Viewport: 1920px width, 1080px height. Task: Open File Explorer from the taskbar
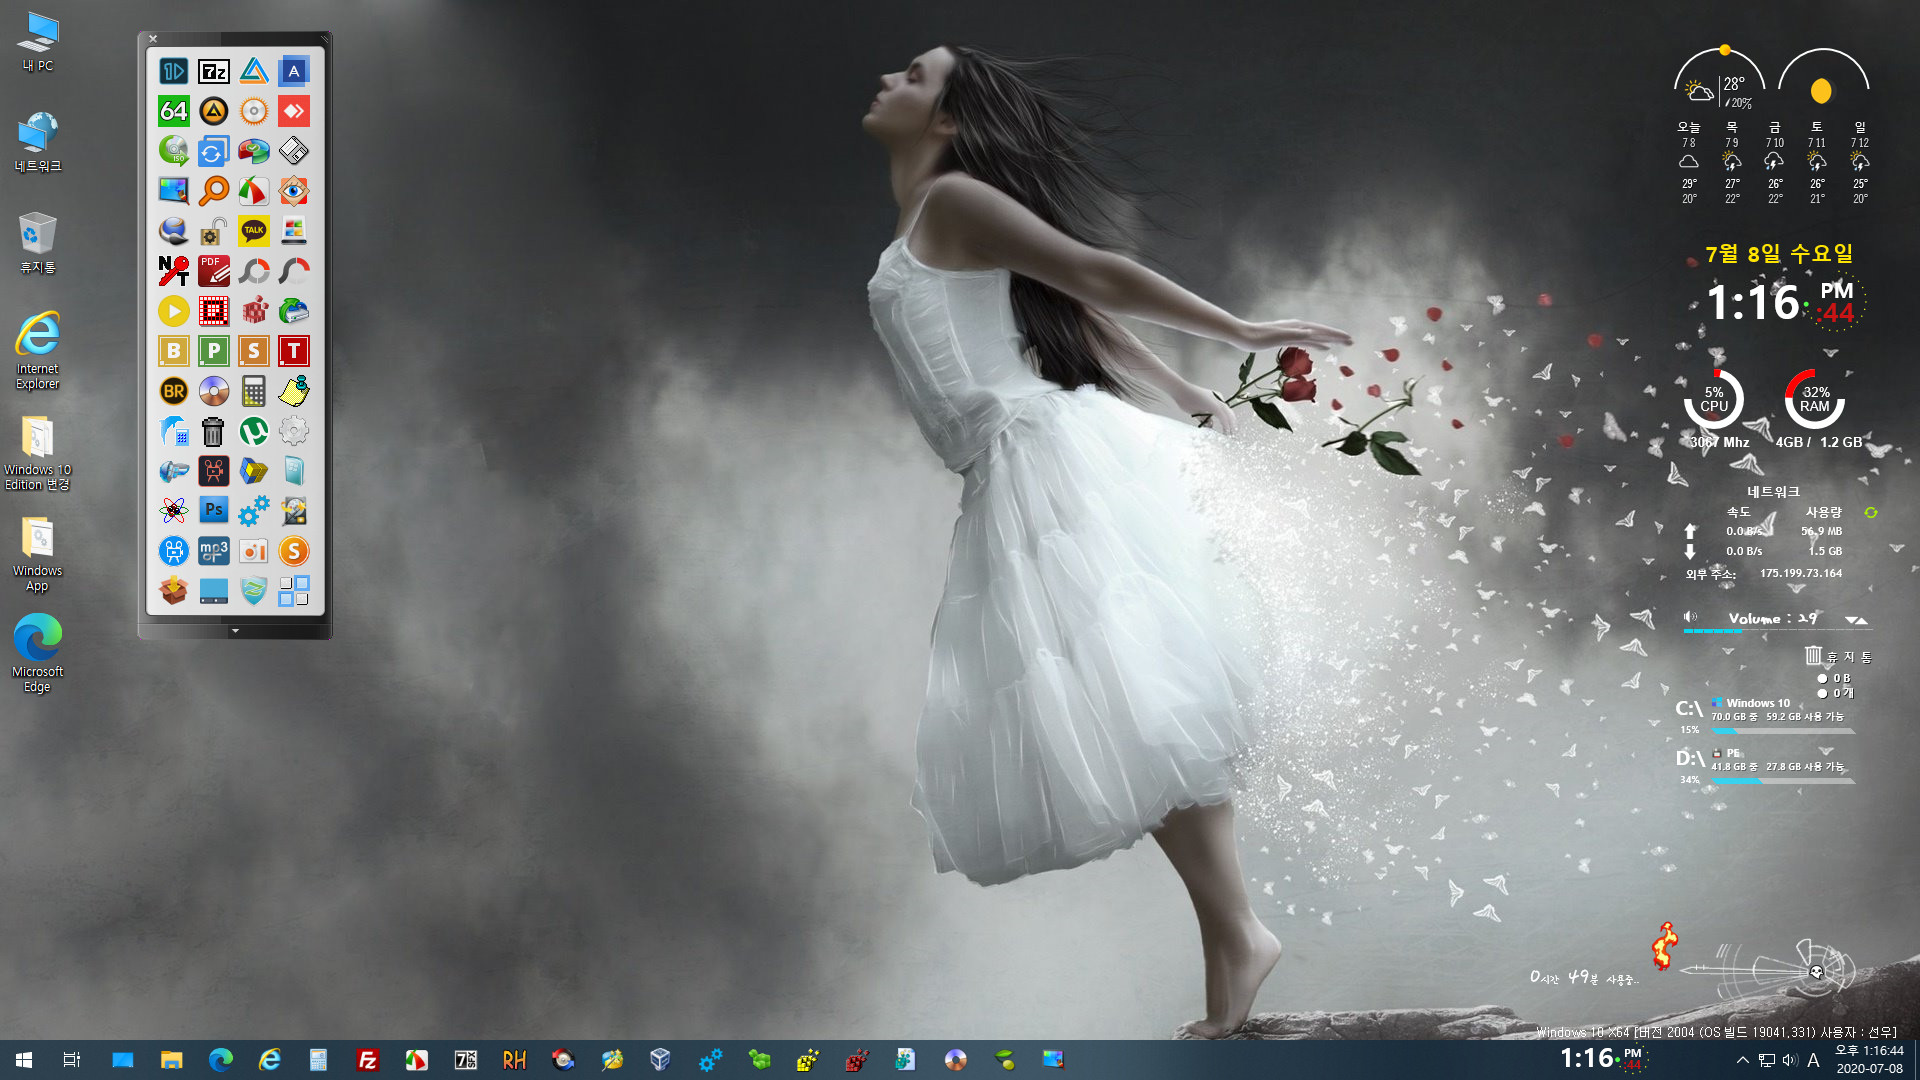click(x=172, y=1060)
